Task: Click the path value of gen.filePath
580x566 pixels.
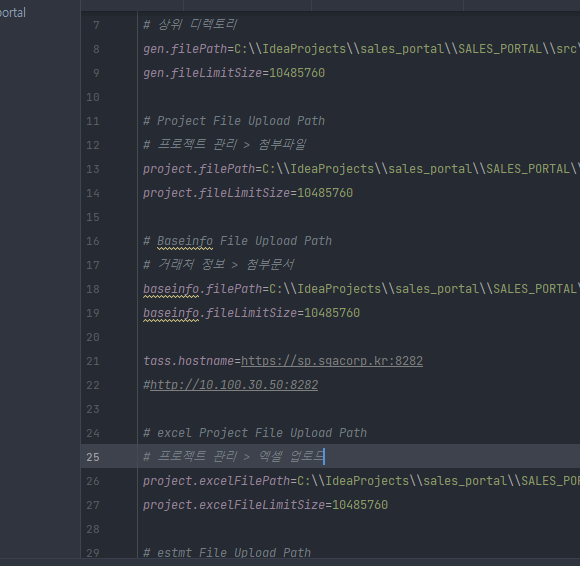Action: click(x=407, y=49)
